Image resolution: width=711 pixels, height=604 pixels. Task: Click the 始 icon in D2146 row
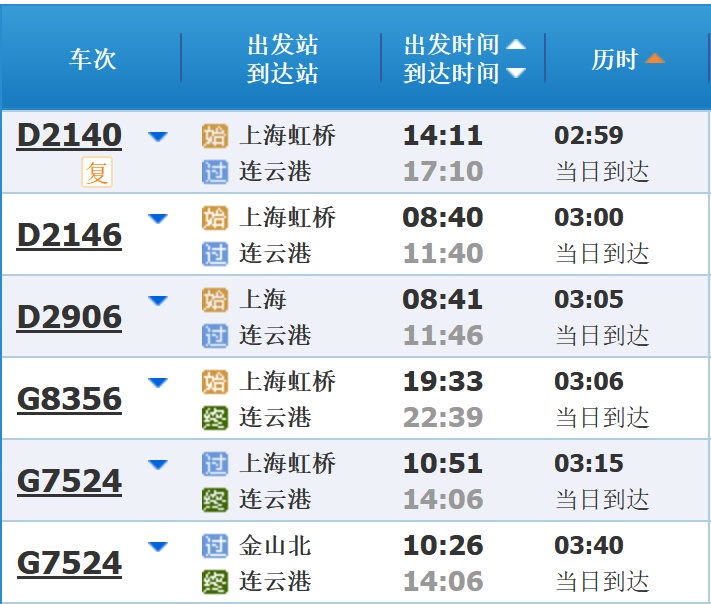pos(215,218)
